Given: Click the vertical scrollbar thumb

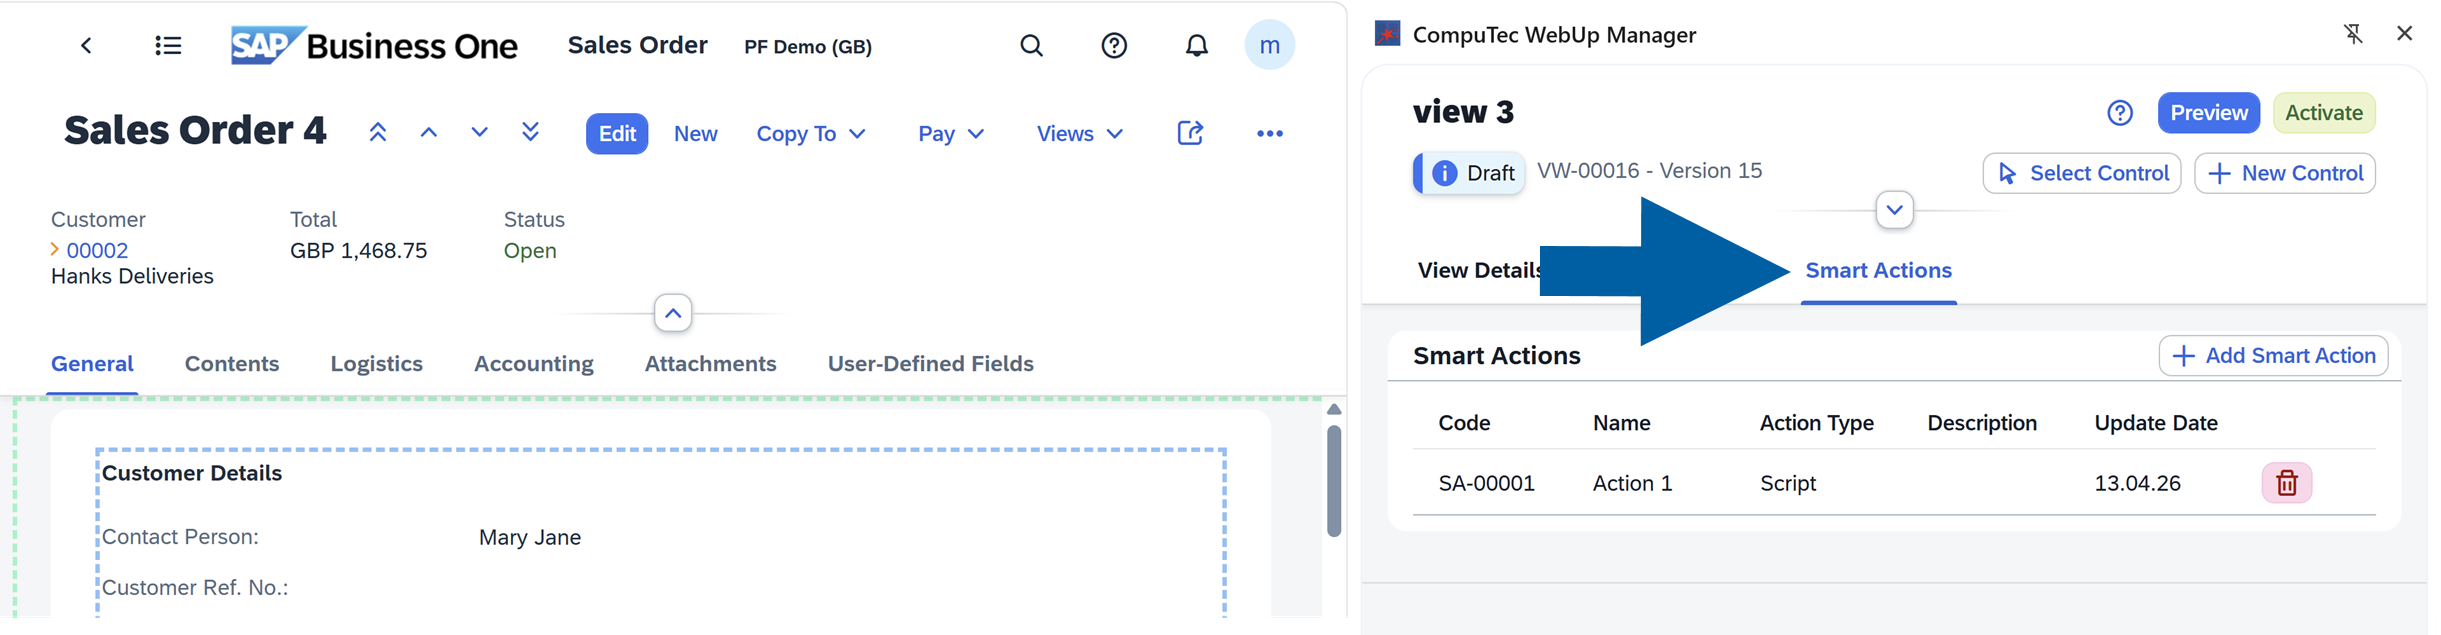Looking at the screenshot, I should (x=1333, y=481).
